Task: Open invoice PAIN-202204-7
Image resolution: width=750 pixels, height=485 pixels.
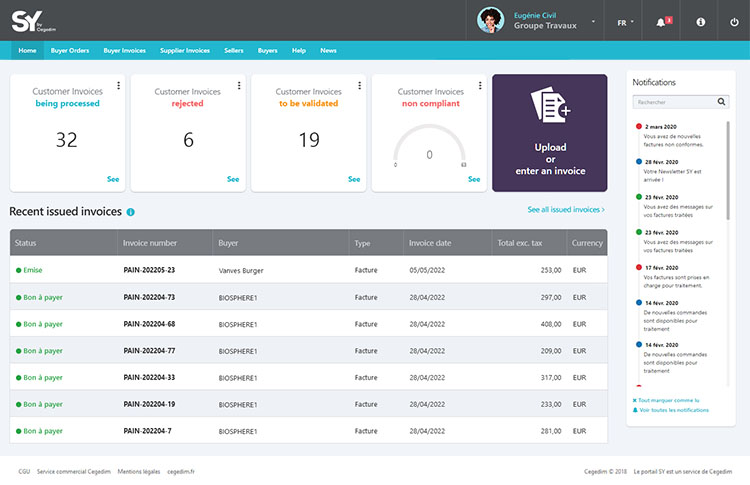Action: pos(147,431)
